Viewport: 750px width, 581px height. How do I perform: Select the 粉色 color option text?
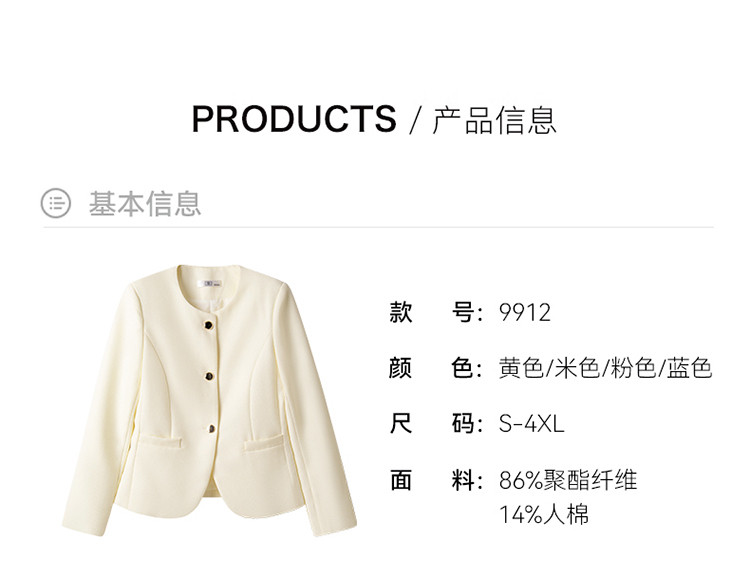click(x=633, y=368)
